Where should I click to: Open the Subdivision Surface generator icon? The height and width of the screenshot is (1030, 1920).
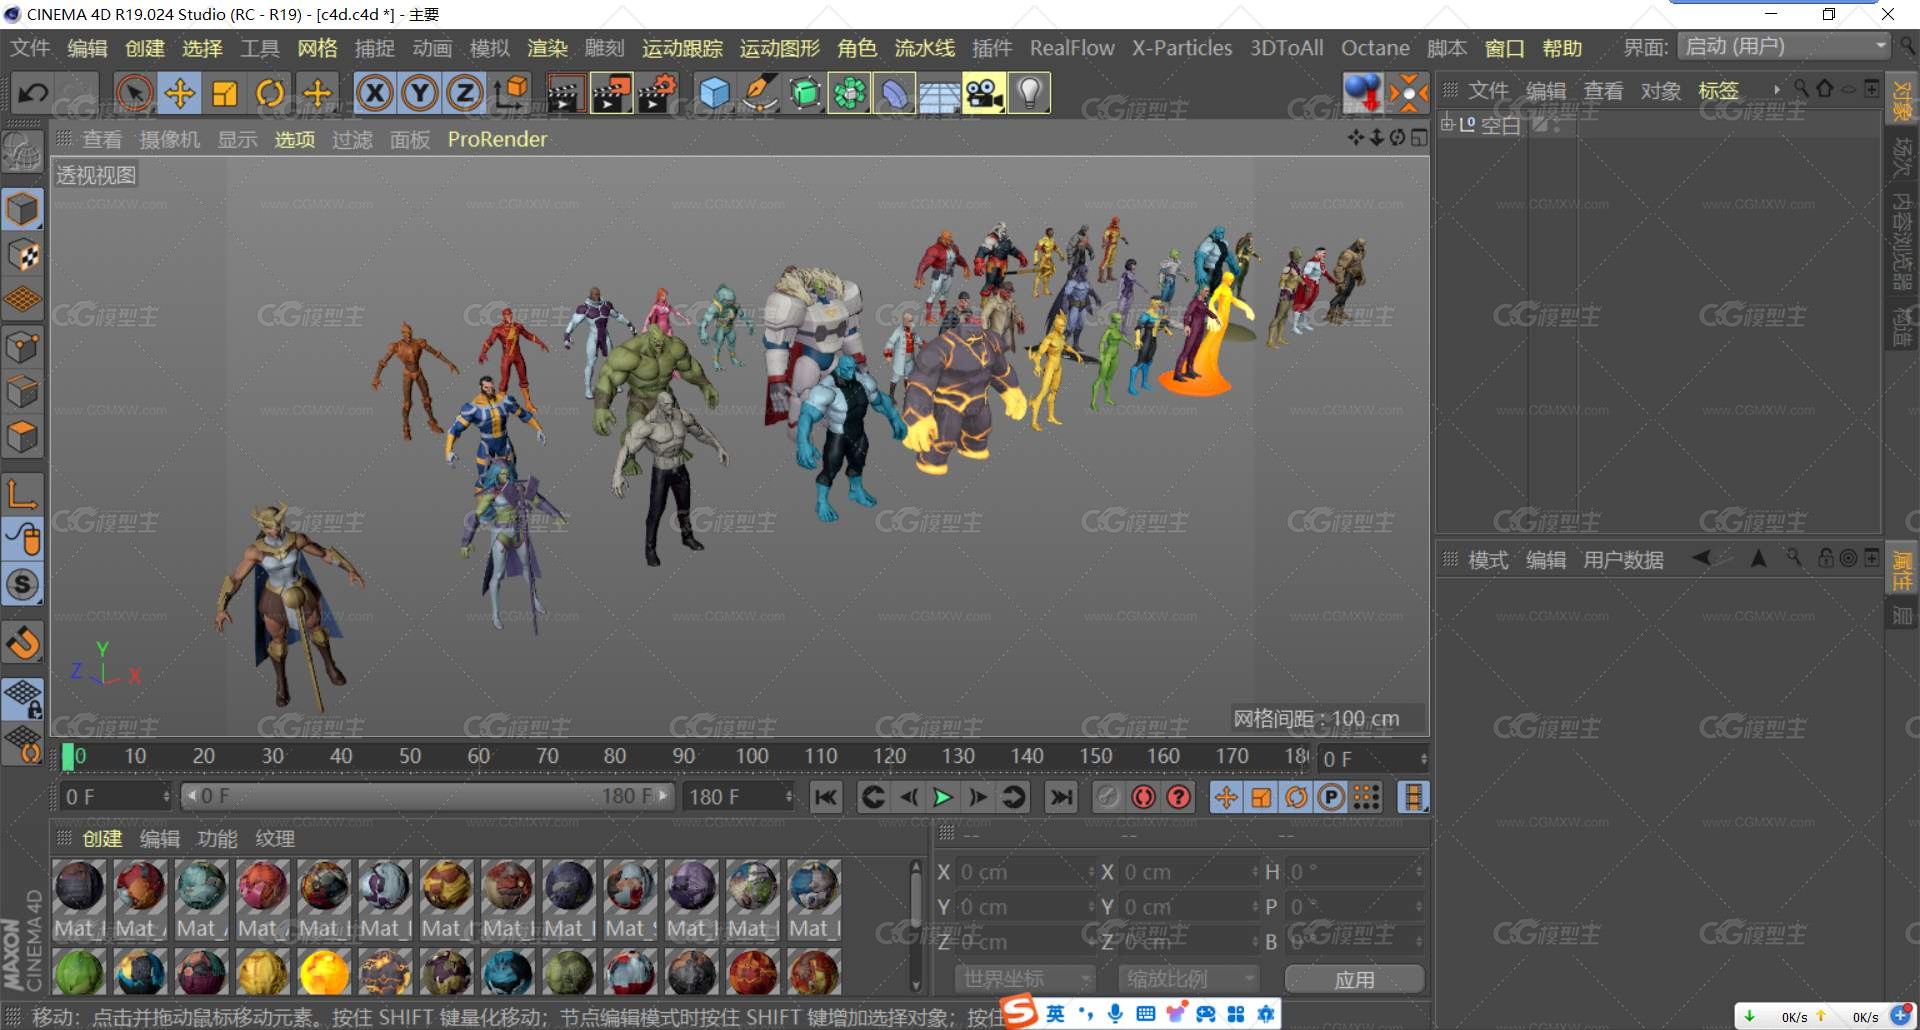pyautogui.click(x=805, y=93)
